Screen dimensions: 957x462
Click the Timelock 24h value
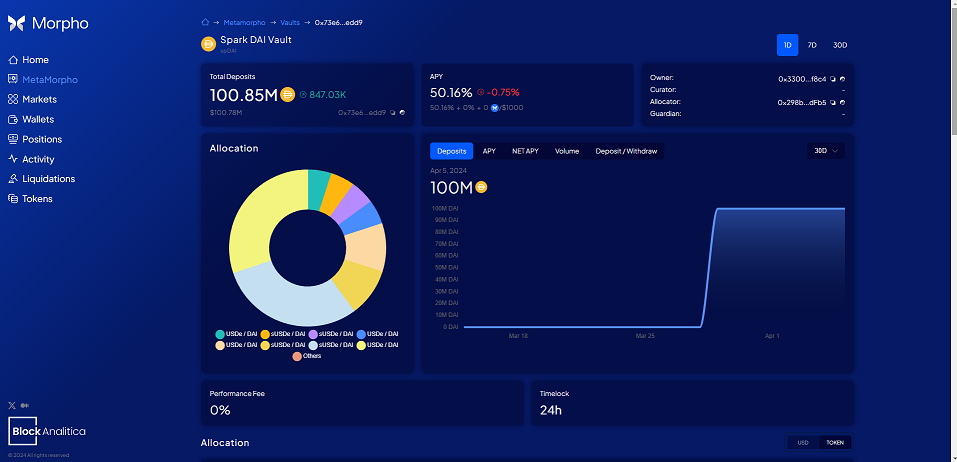[x=551, y=410]
